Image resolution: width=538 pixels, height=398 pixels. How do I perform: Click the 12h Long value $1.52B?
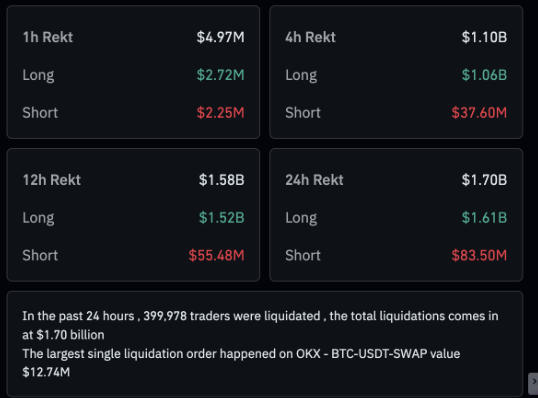pyautogui.click(x=221, y=218)
